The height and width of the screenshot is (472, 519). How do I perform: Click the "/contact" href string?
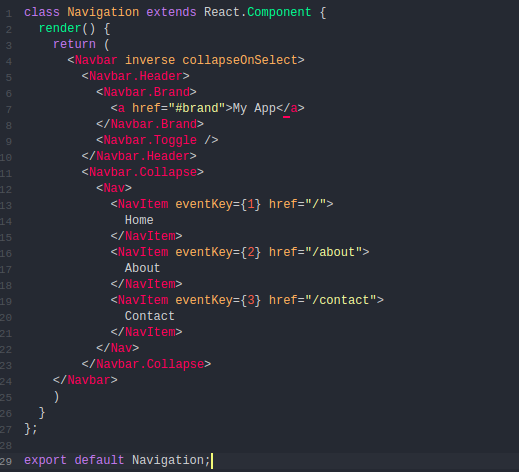click(x=340, y=300)
